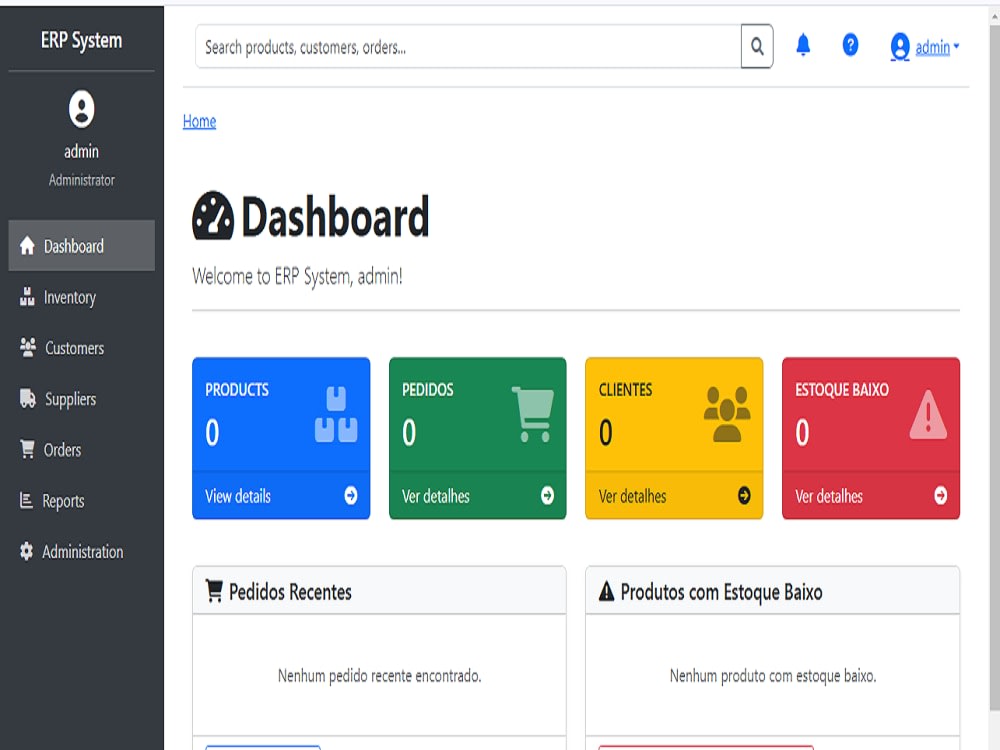Focus the search products, customers, orders field

468,47
